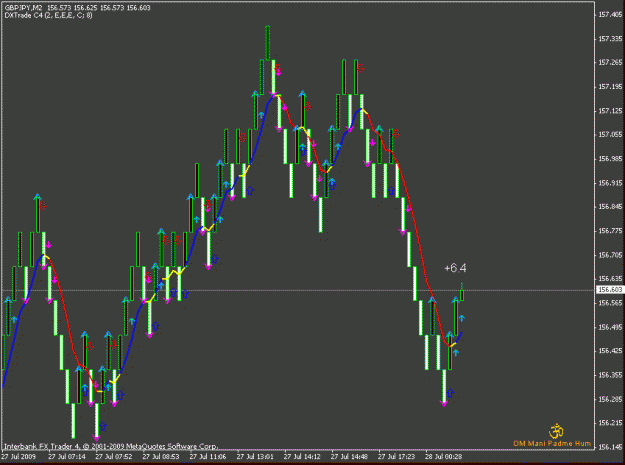This screenshot has width=625, height=465.
Task: Click price axis label 156.285
Action: [x=610, y=399]
